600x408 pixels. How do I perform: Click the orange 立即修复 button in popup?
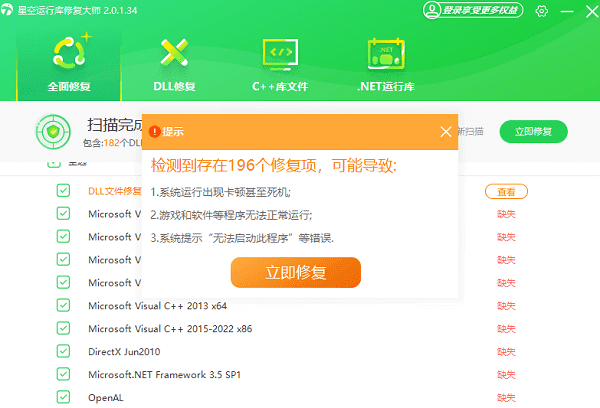tap(295, 272)
